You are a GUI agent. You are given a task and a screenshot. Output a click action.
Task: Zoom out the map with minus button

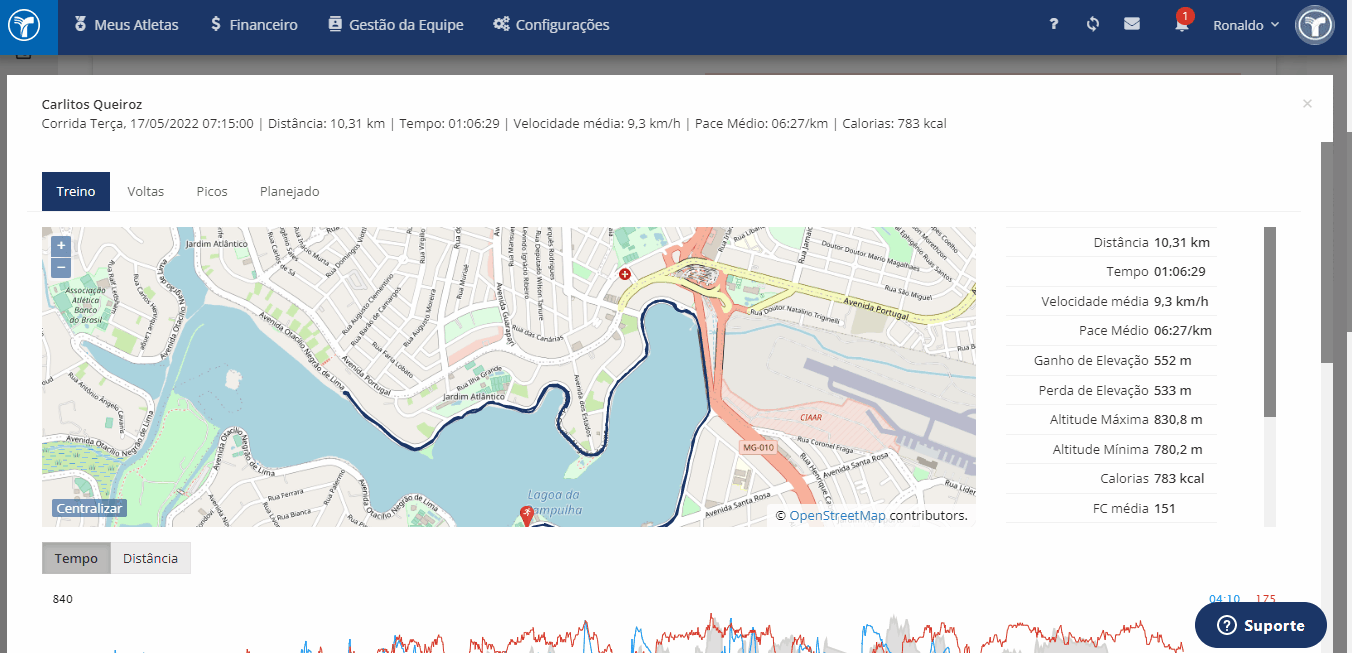[x=61, y=267]
